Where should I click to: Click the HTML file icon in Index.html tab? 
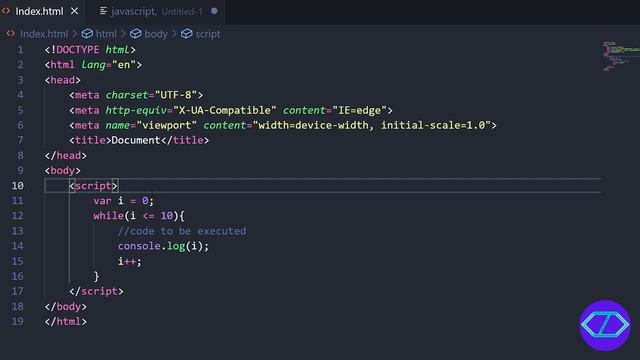coord(6,11)
